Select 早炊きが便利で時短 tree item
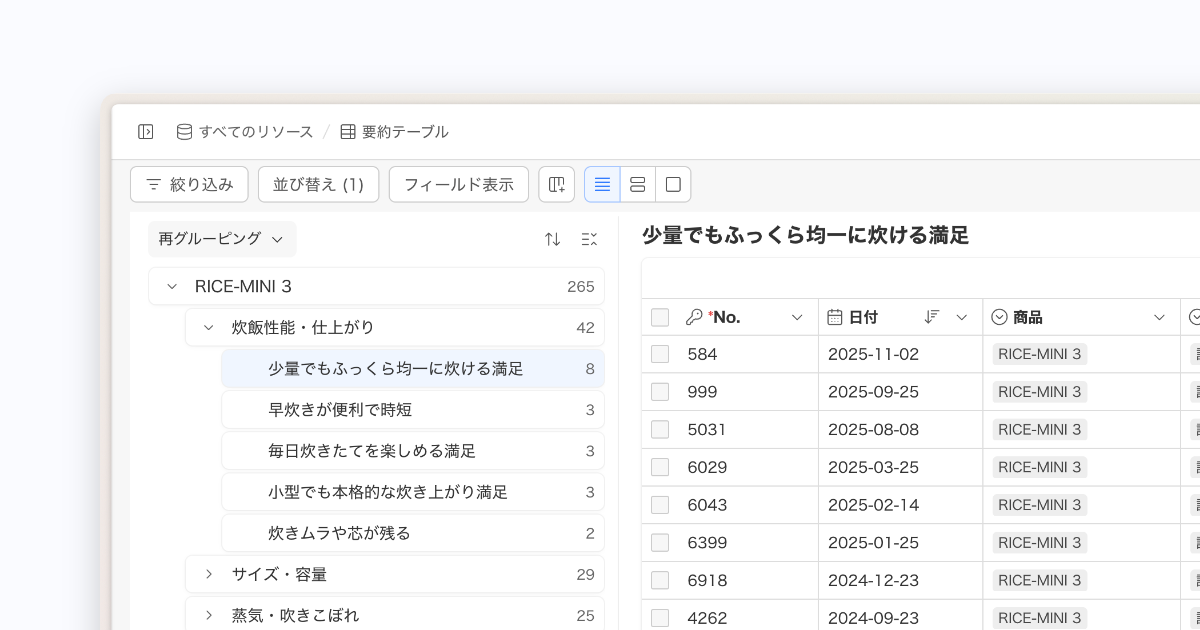 point(413,409)
